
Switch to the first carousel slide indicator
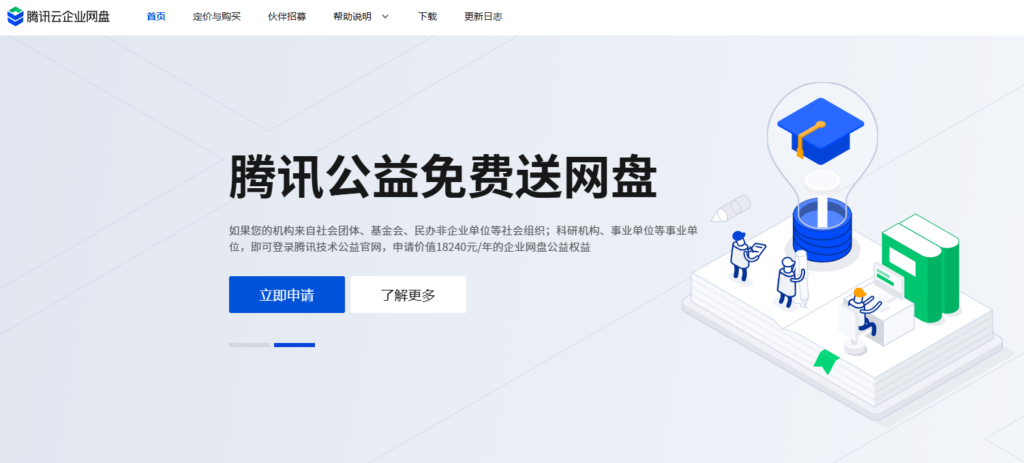click(249, 345)
